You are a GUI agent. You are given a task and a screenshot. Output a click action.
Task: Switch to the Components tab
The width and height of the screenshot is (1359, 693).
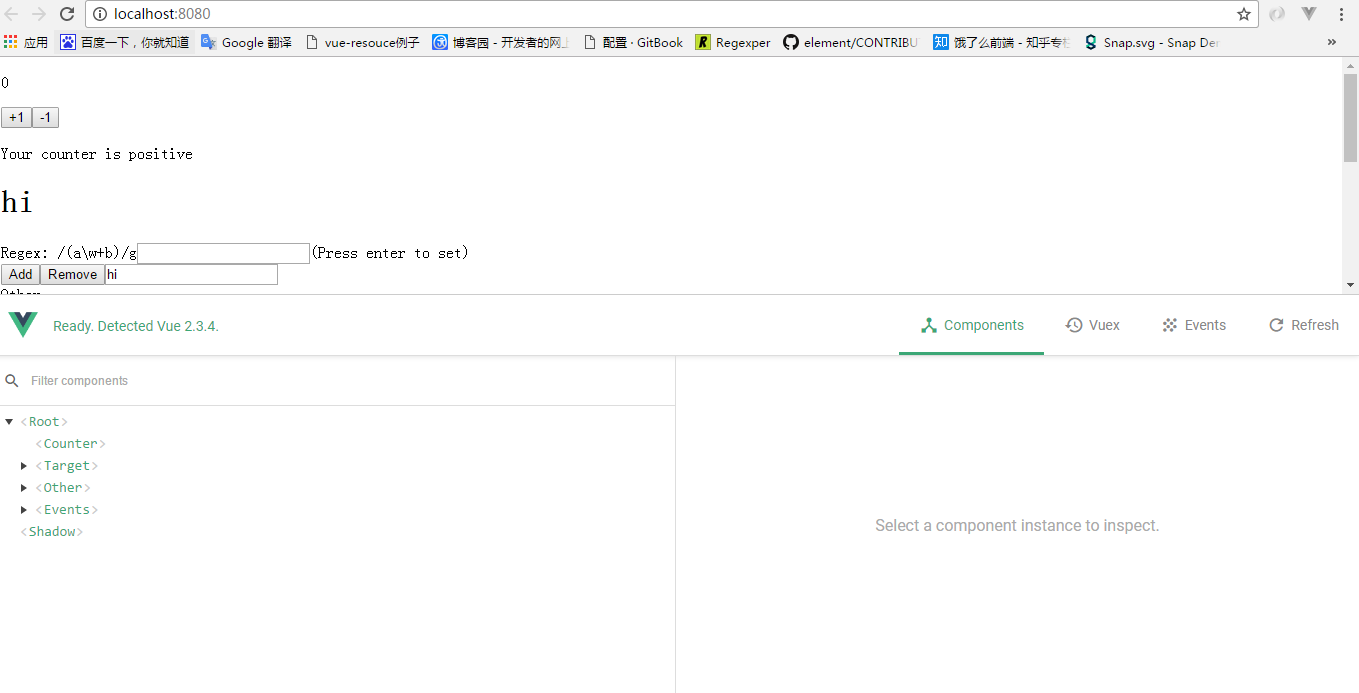972,325
